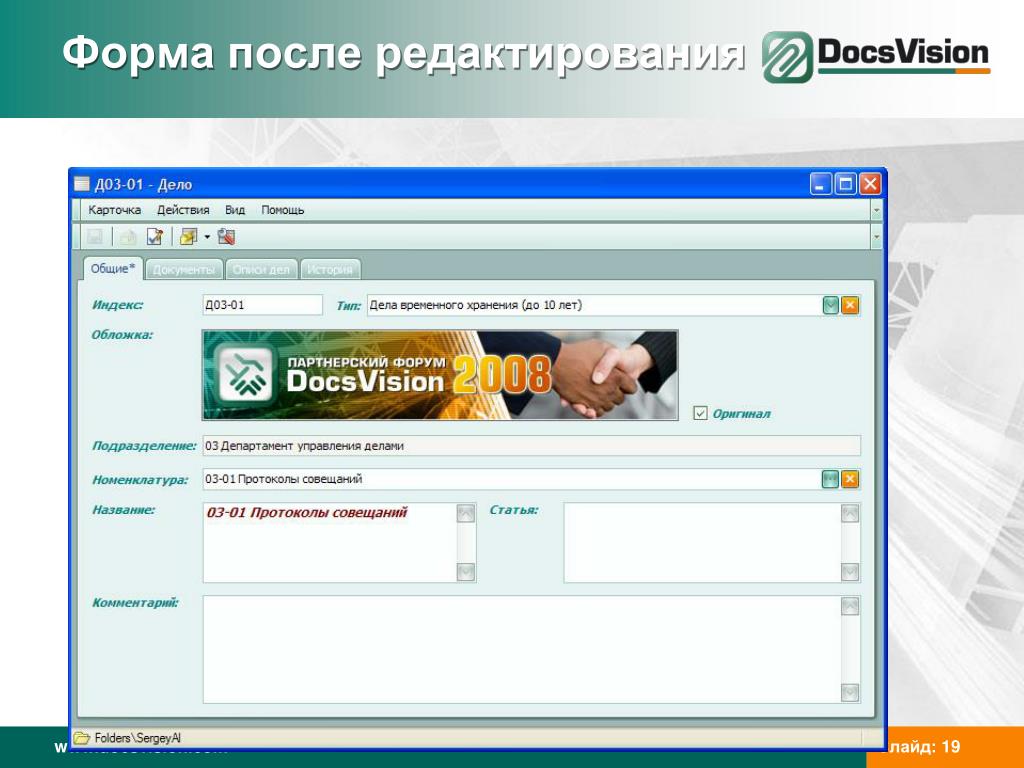This screenshot has height=768, width=1024.
Task: Expand menu bar overflow chevron at right
Action: point(876,210)
